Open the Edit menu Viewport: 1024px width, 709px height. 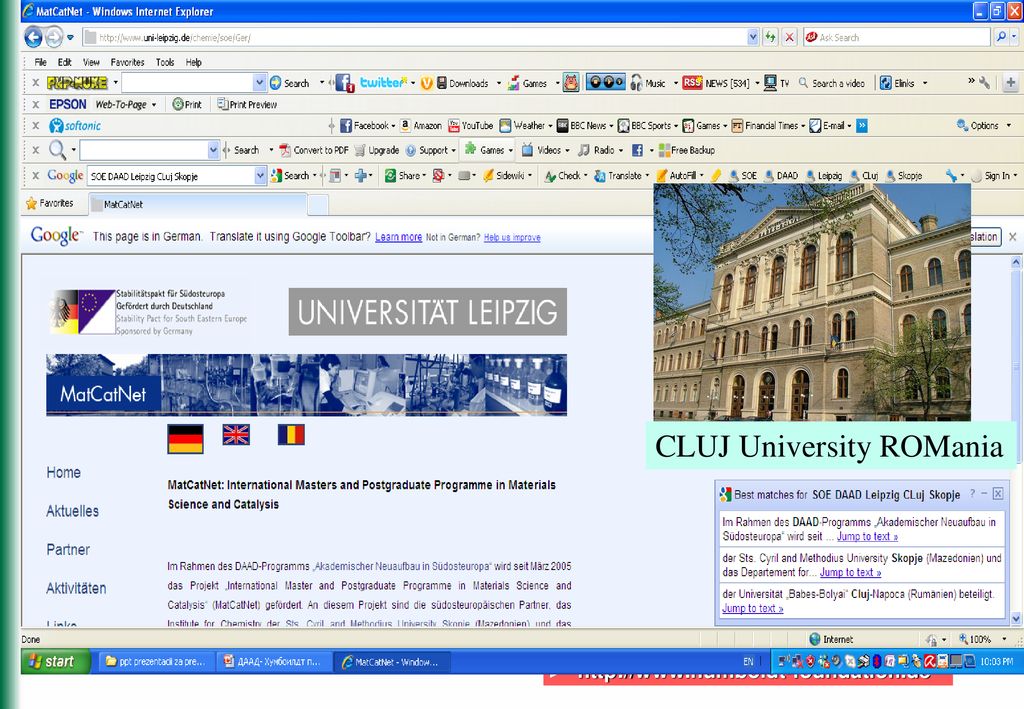tap(65, 63)
